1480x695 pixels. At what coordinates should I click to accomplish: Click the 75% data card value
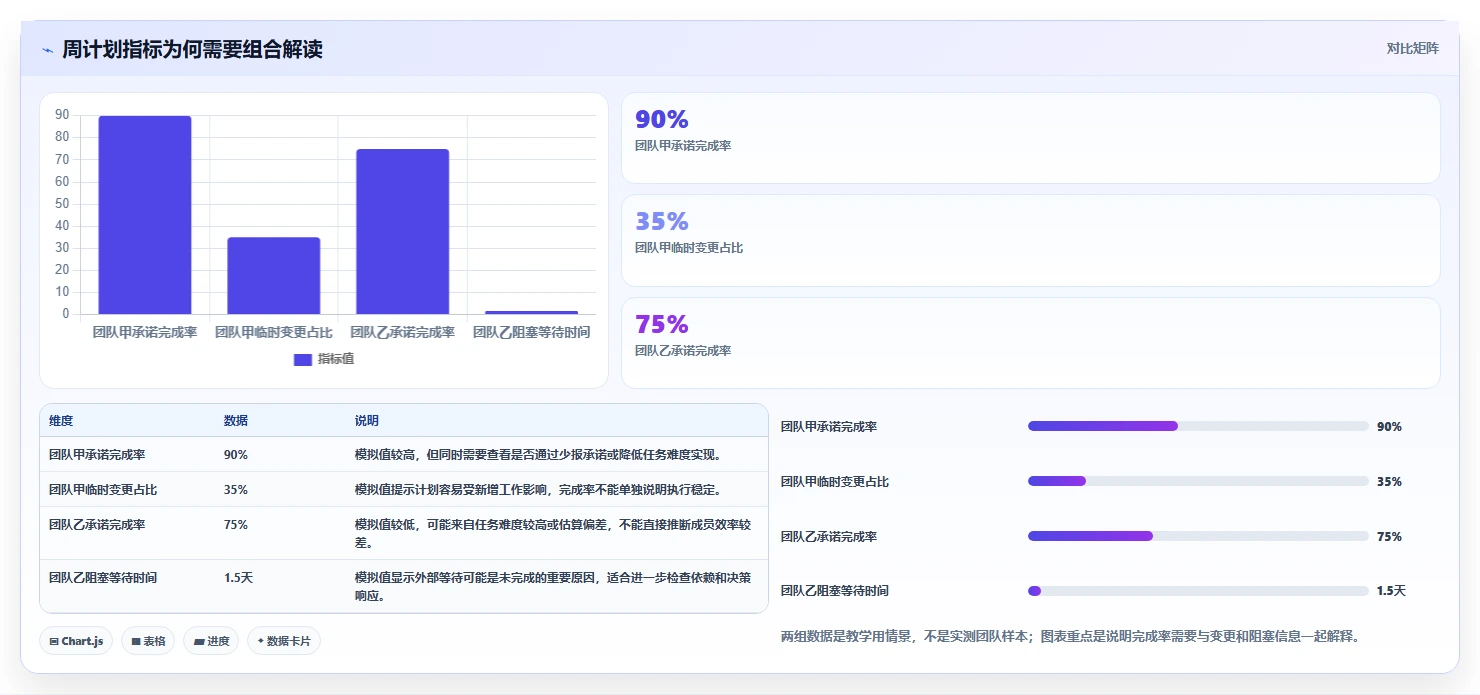coord(662,325)
